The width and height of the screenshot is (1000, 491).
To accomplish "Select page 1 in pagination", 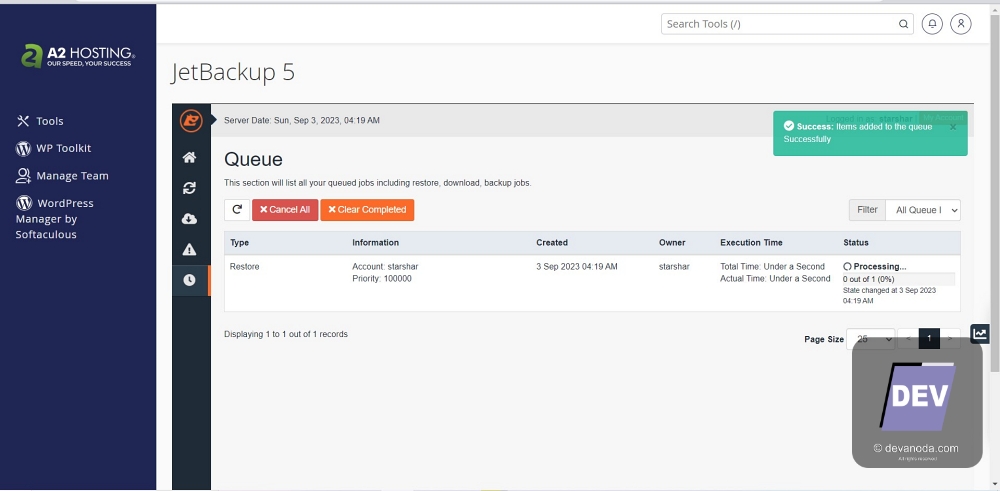I will click(929, 339).
